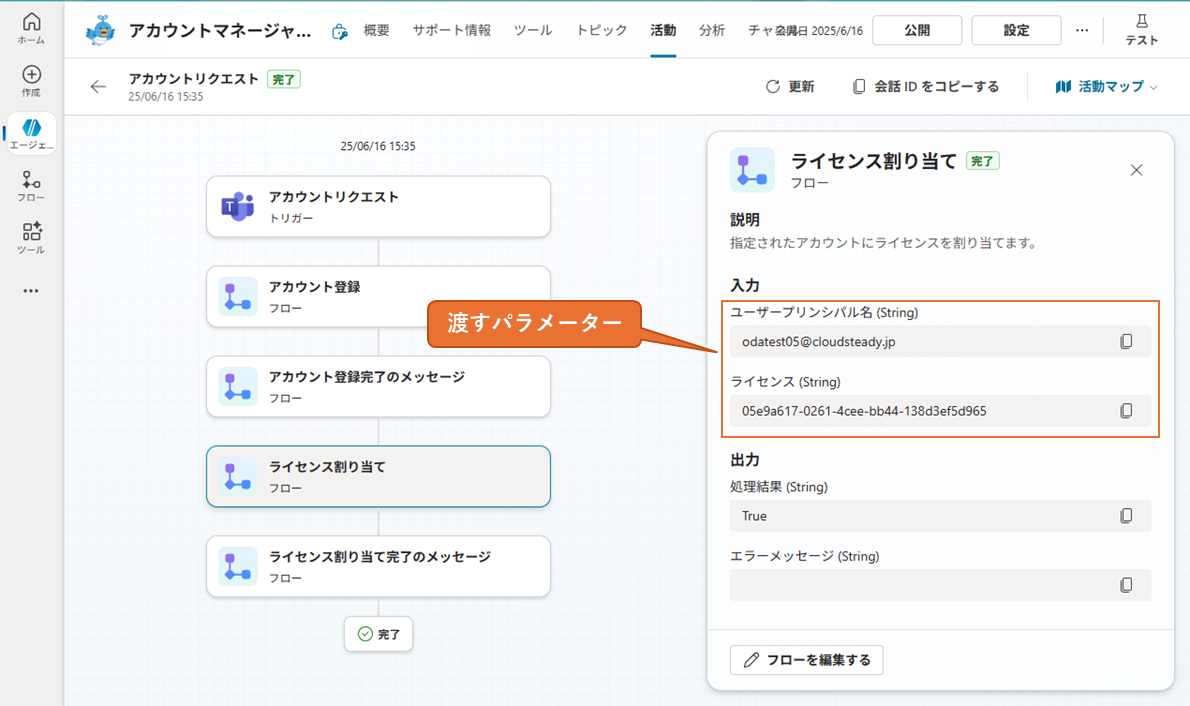
Task: Switch to the 概要 tab
Action: (376, 30)
